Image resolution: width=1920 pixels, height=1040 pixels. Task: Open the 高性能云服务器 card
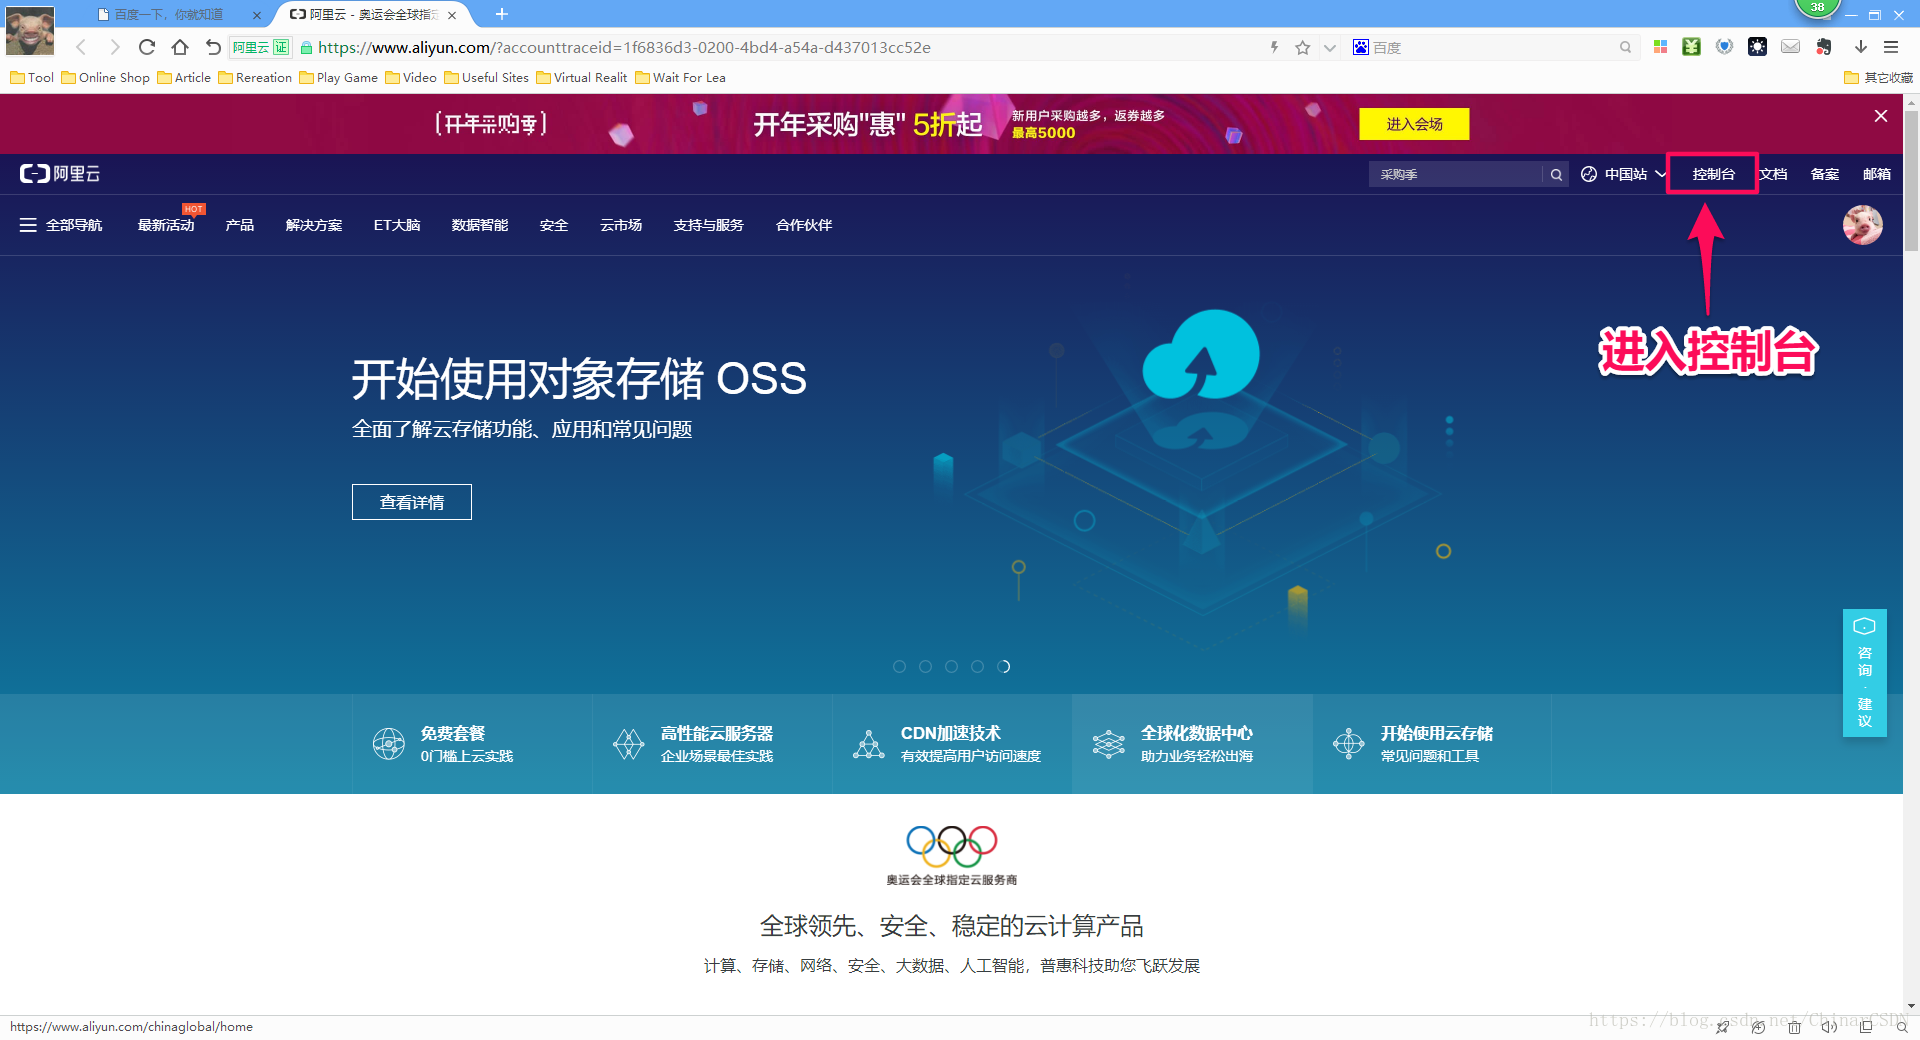pyautogui.click(x=712, y=744)
